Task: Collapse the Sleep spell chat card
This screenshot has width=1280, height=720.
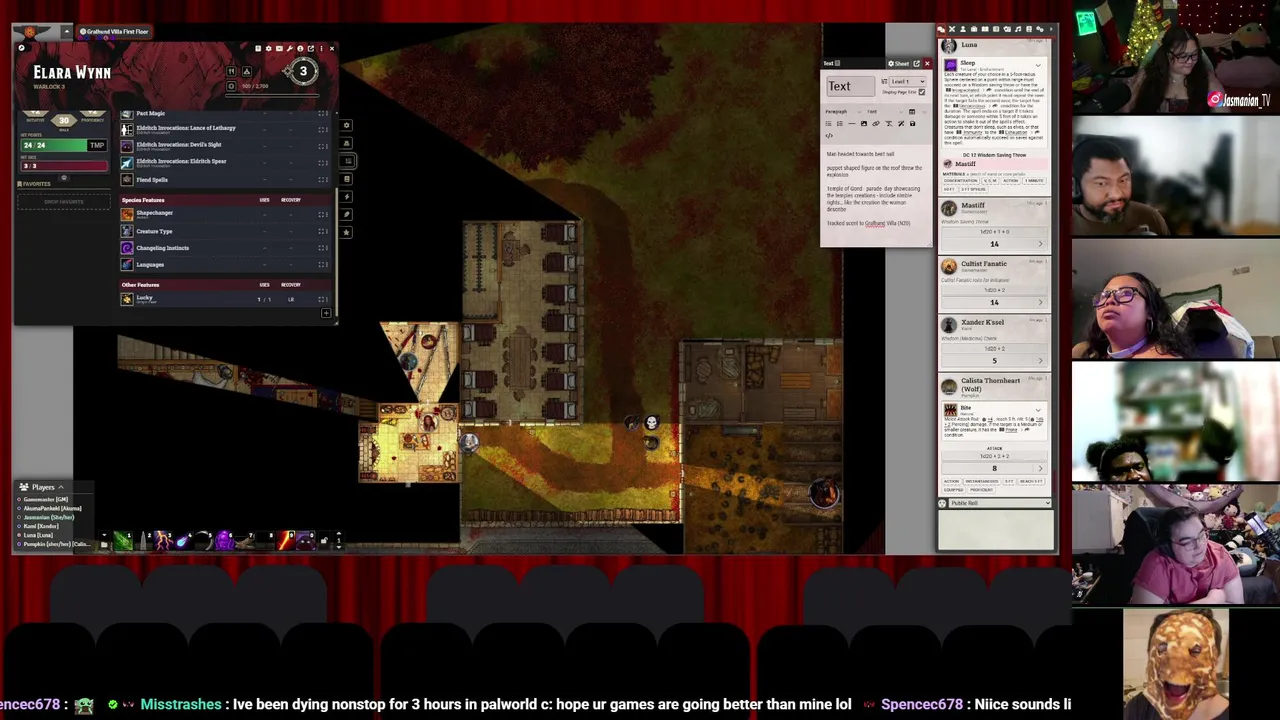Action: click(1037, 65)
